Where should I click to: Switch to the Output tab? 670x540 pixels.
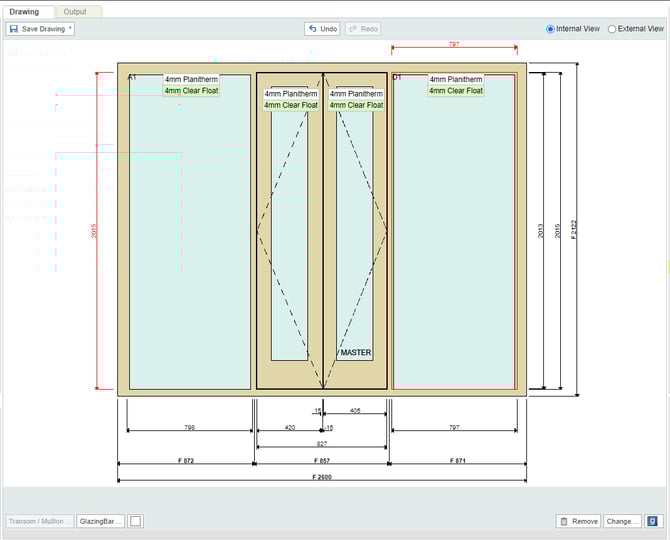pyautogui.click(x=75, y=11)
